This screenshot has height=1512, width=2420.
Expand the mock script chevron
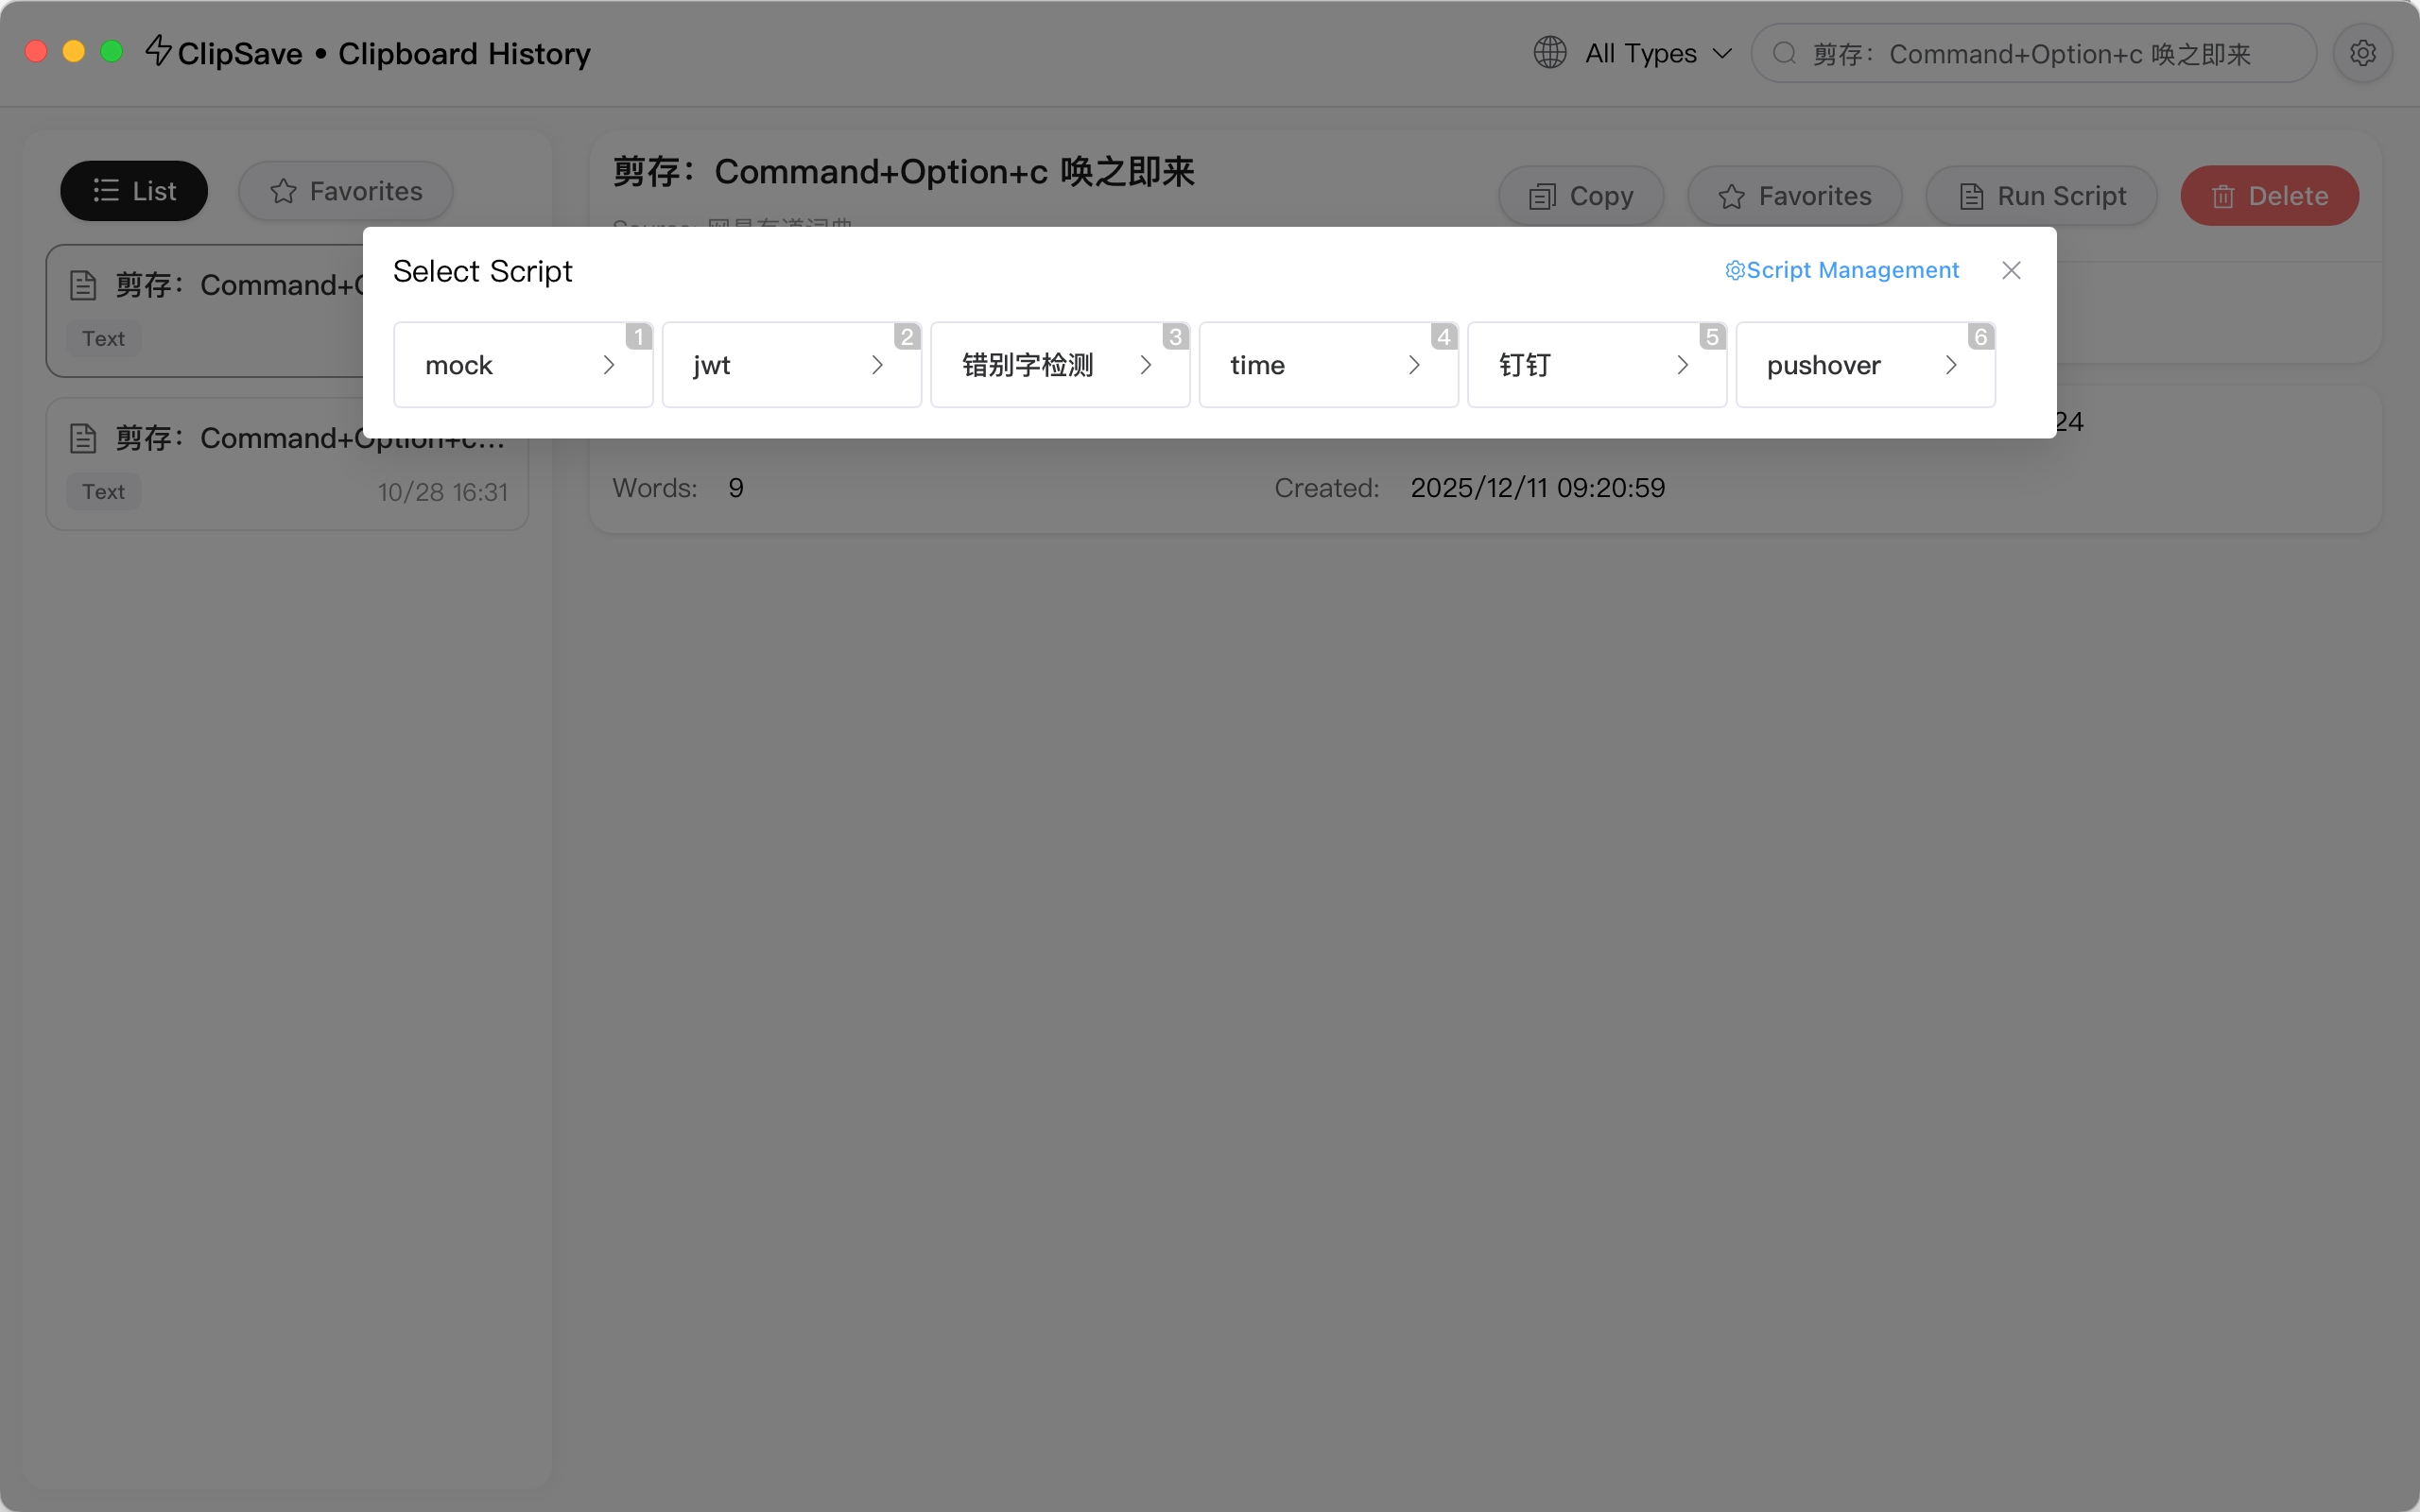[x=609, y=365]
